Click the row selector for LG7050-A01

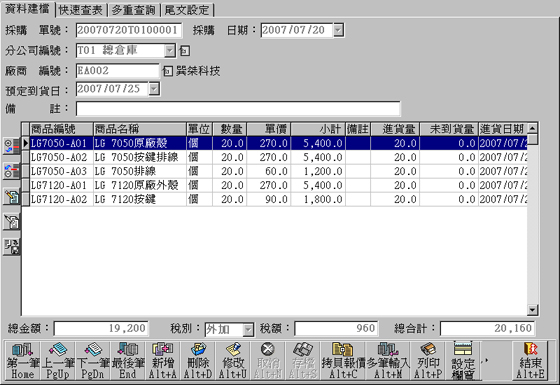pos(25,143)
